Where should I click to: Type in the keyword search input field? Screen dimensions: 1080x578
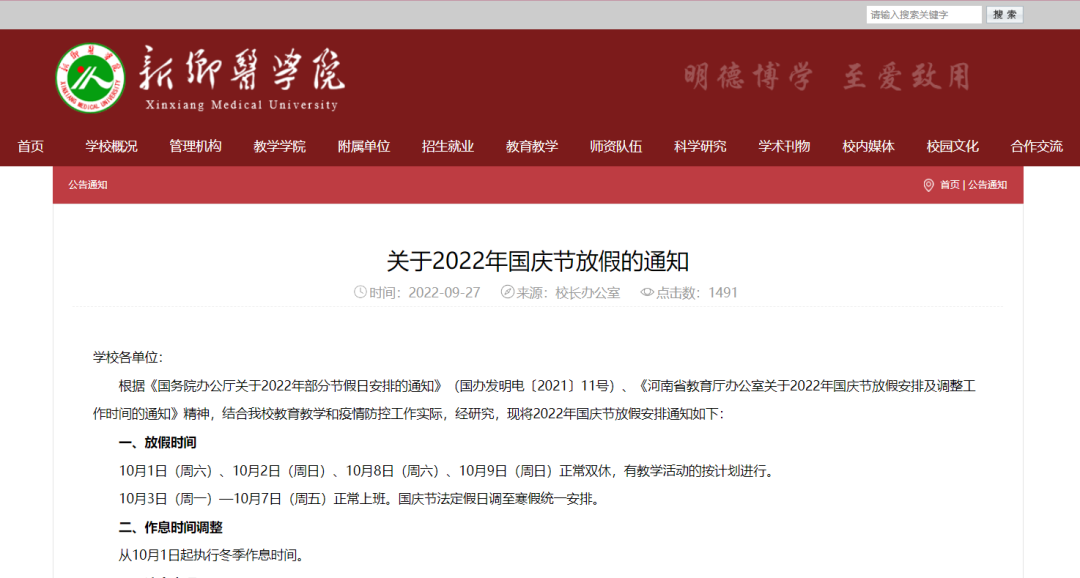923,15
